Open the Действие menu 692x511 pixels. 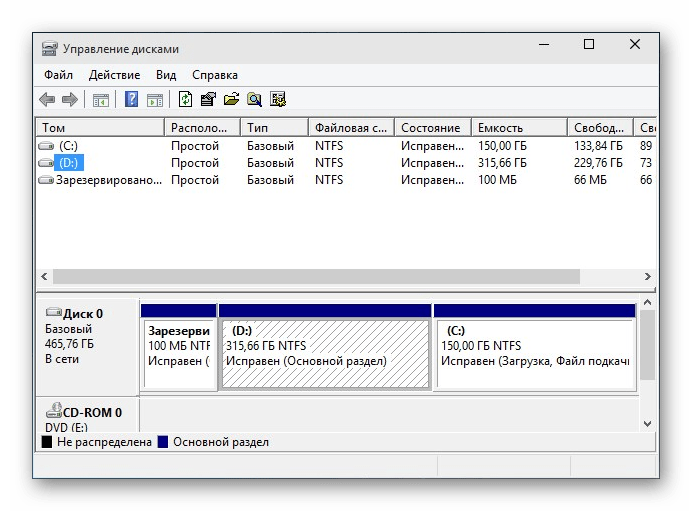pyautogui.click(x=114, y=75)
